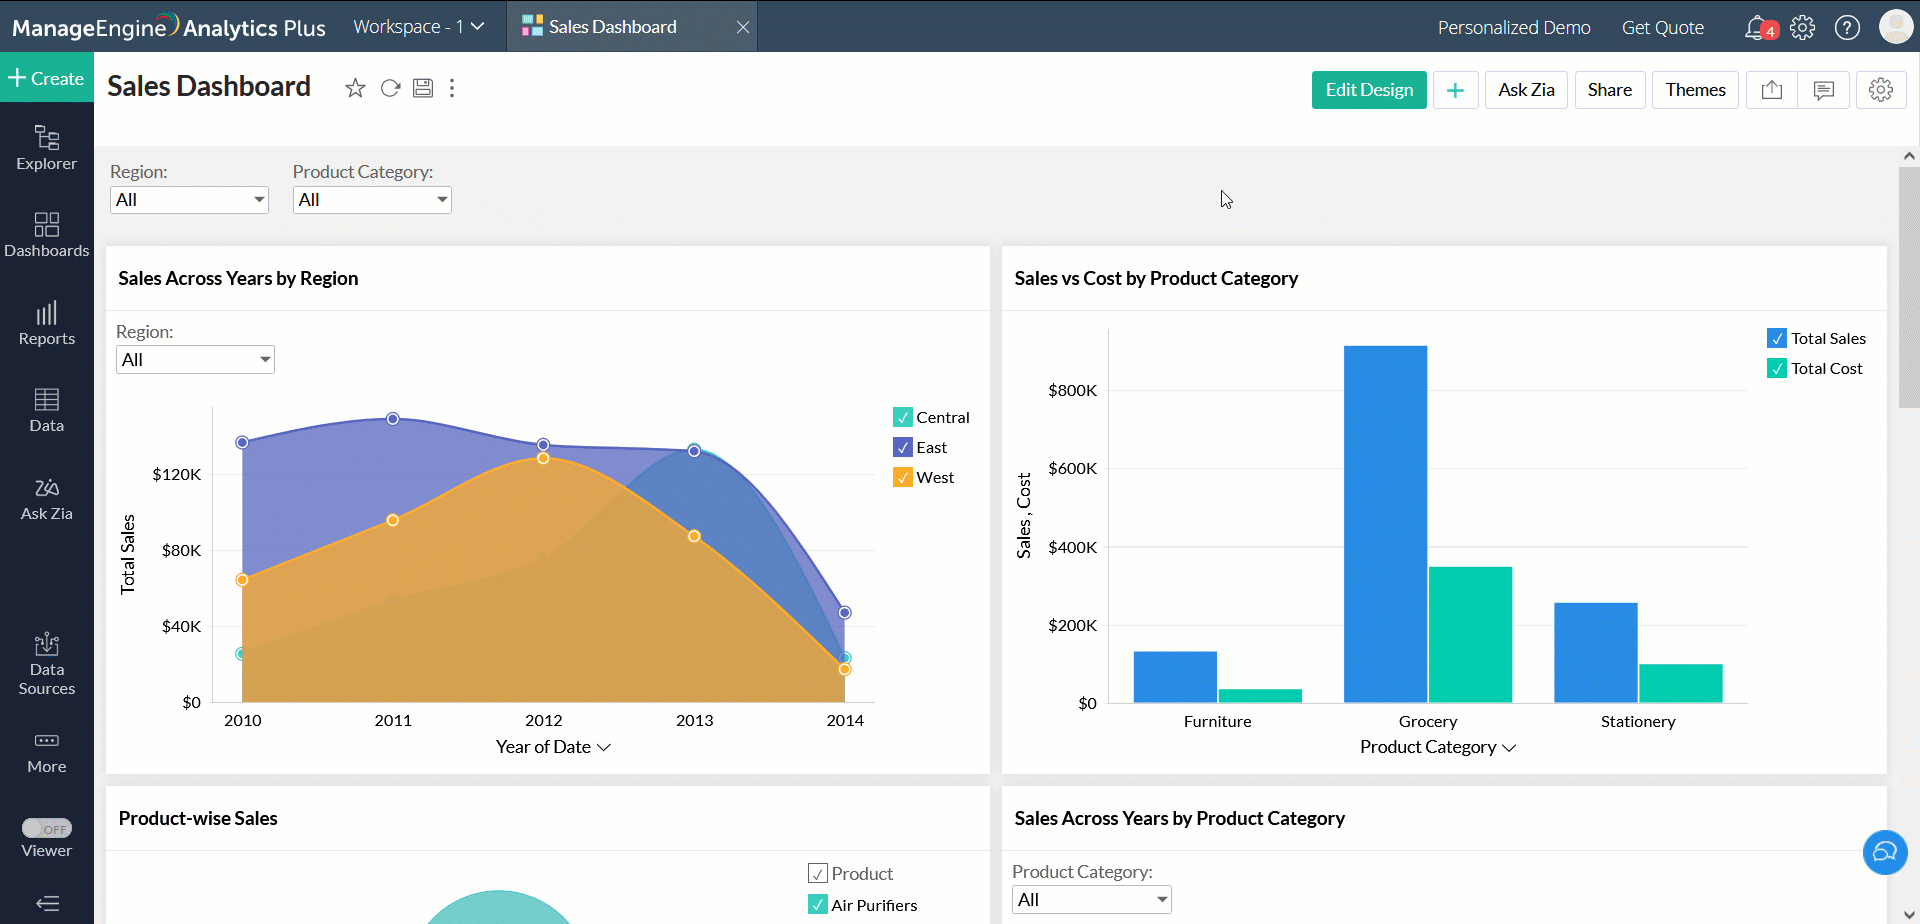Click the save dashboard icon

(x=423, y=88)
